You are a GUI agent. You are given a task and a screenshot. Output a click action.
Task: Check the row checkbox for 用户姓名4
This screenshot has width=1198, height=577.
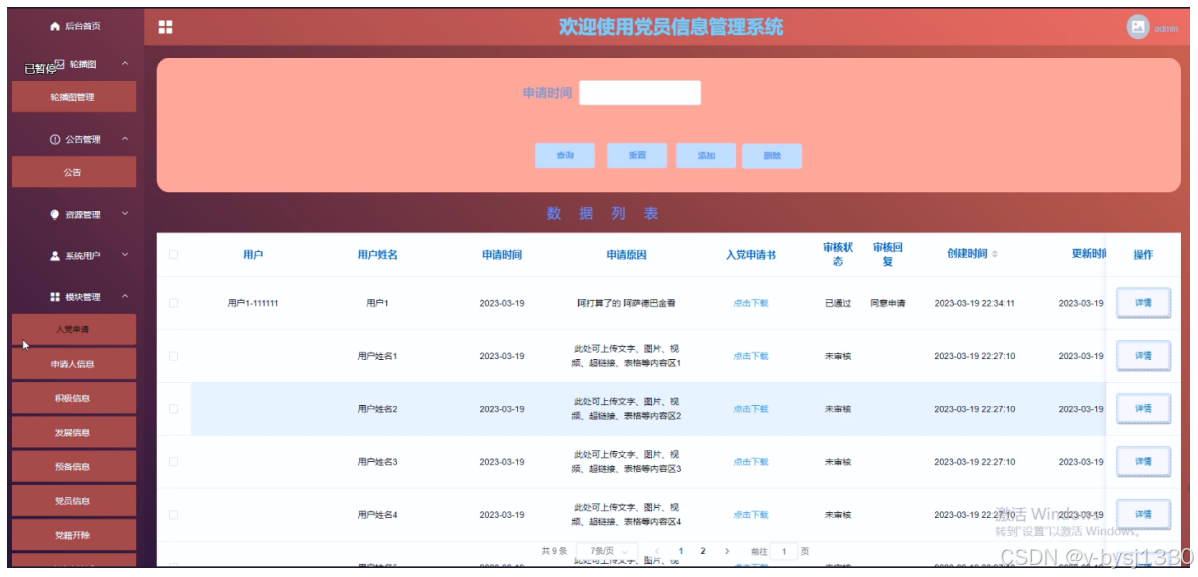click(173, 514)
